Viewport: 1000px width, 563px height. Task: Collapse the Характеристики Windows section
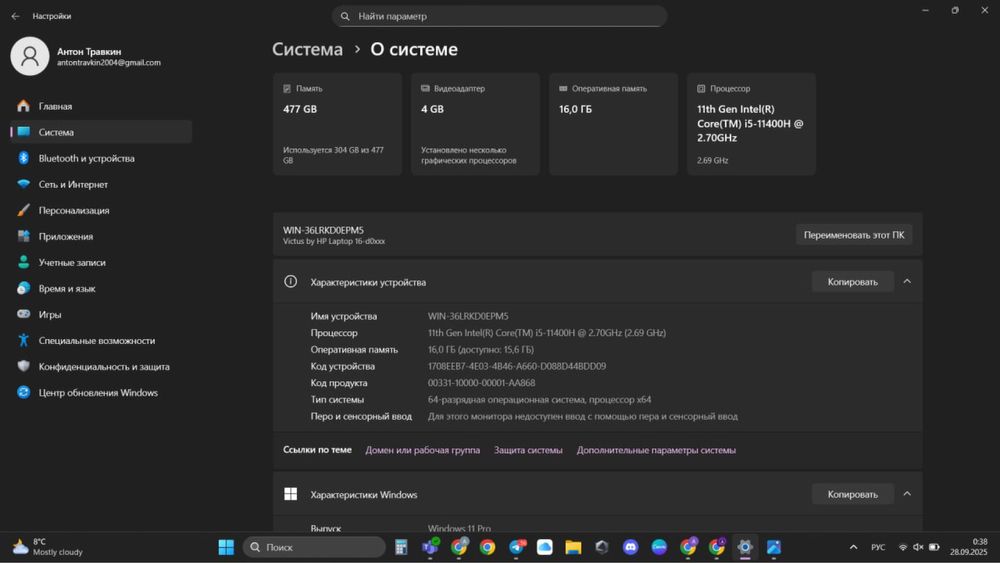pos(907,494)
